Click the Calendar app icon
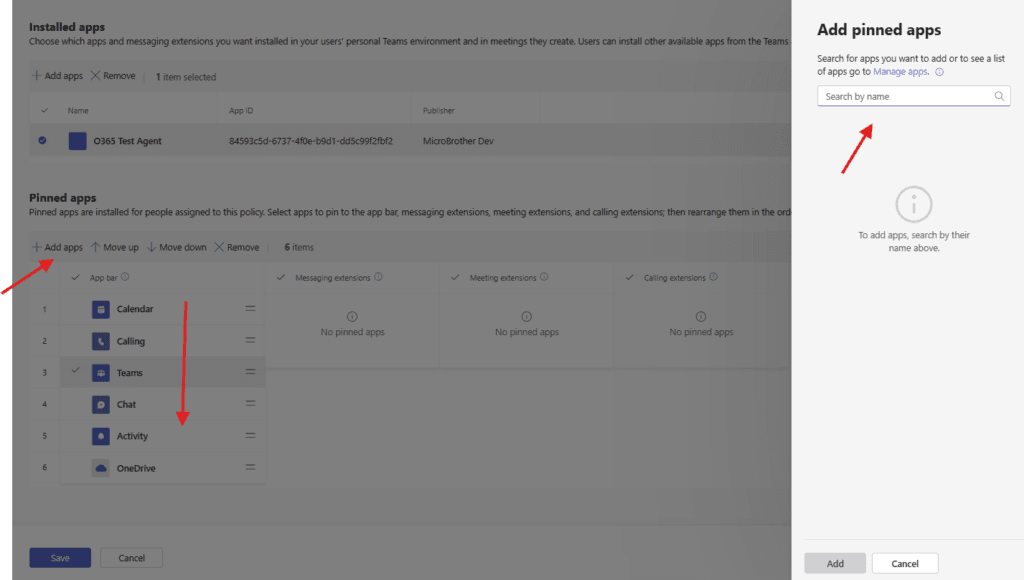Image resolution: width=1024 pixels, height=580 pixels. pos(100,310)
